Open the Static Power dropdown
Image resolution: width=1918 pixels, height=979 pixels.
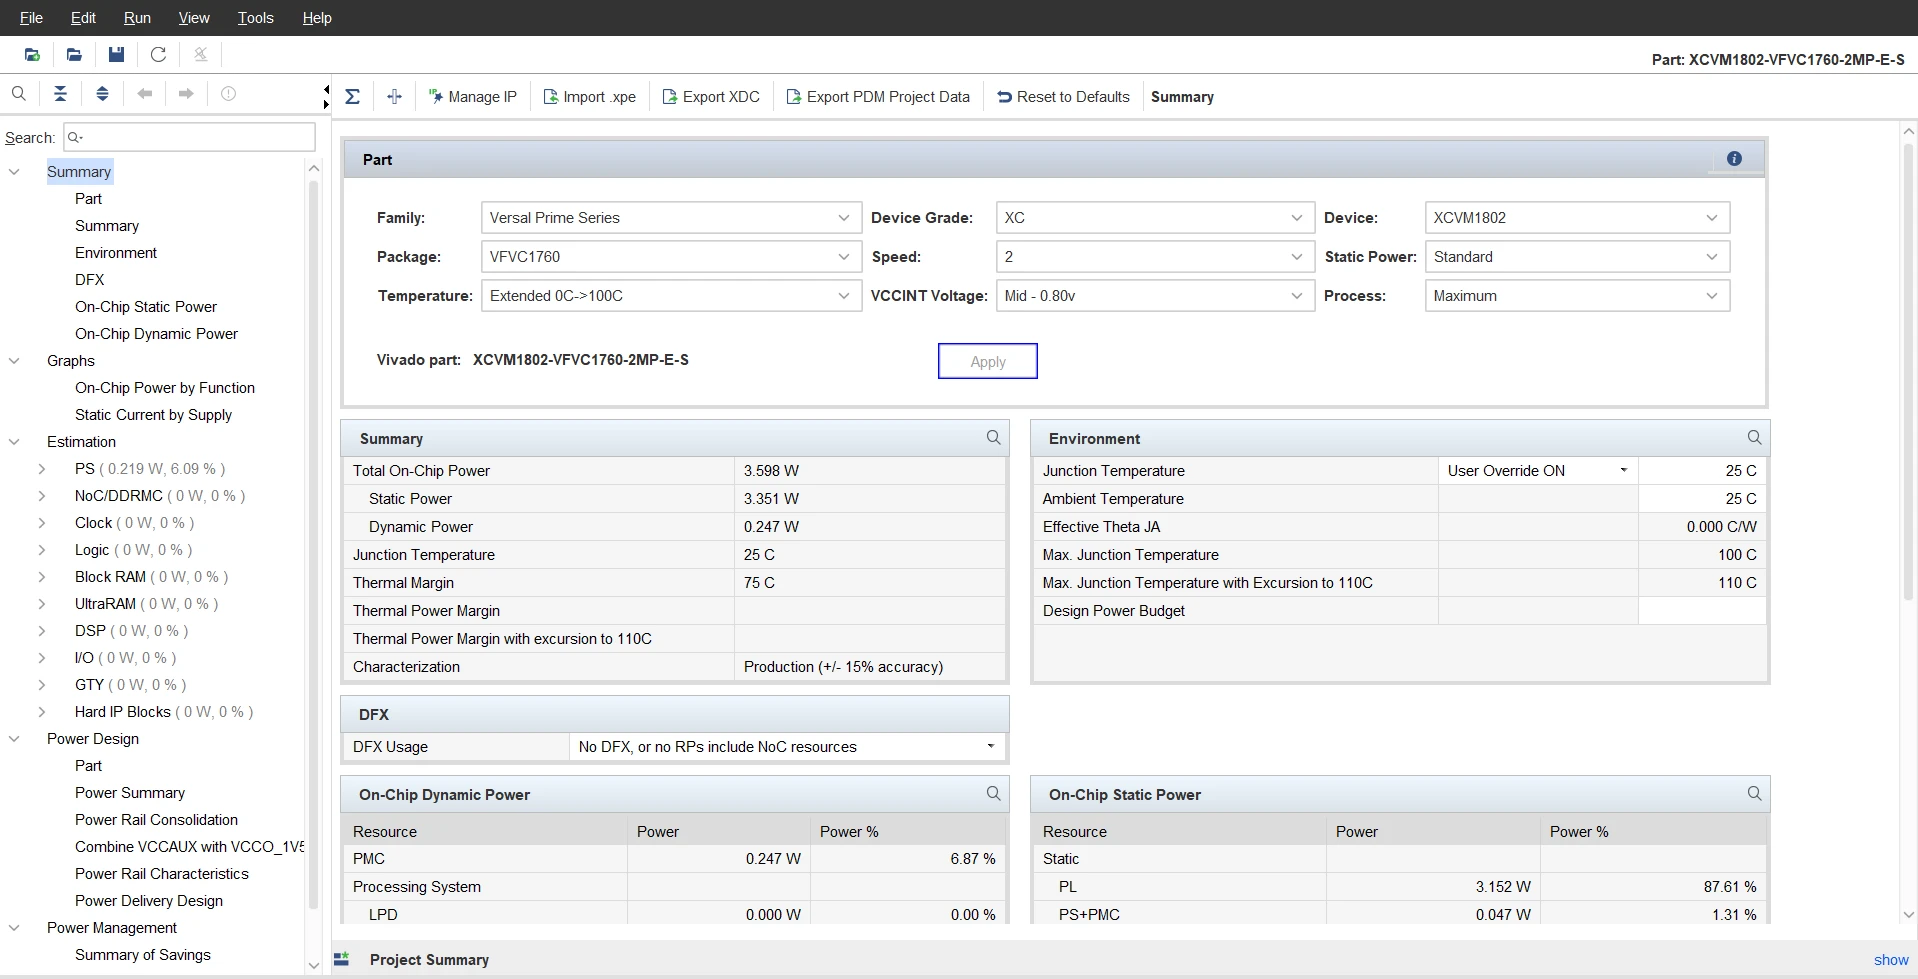coord(1577,257)
